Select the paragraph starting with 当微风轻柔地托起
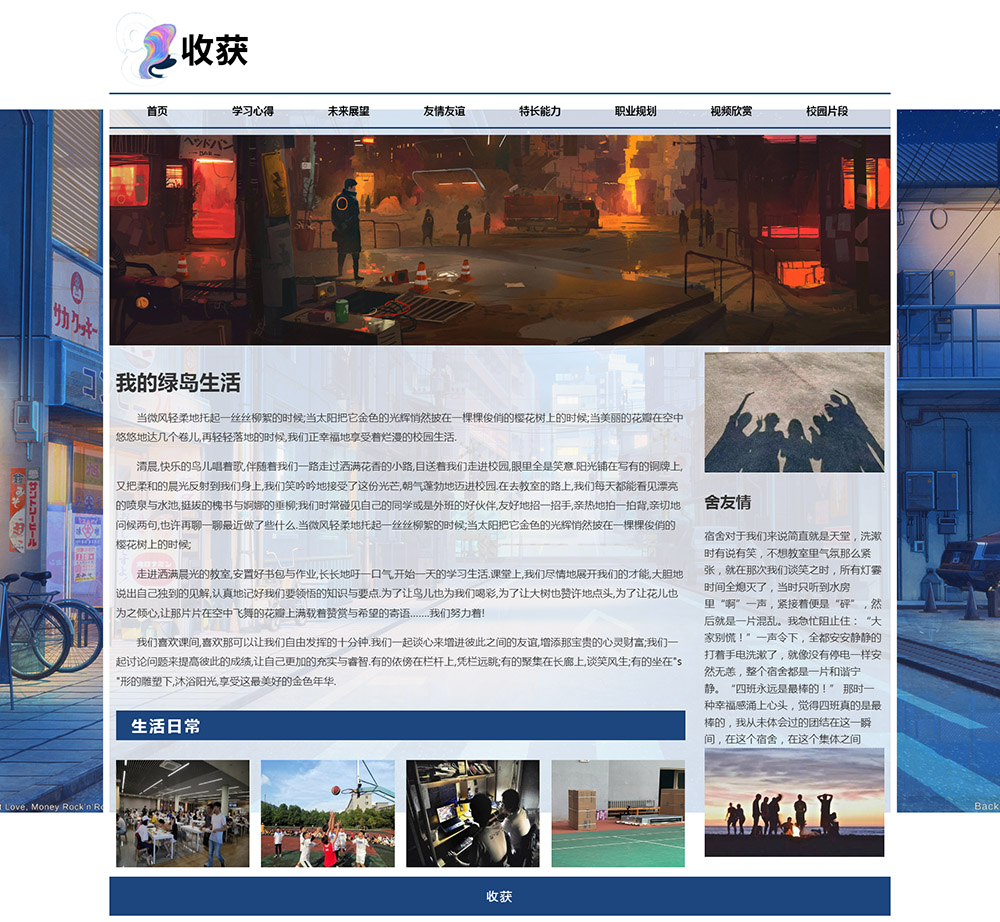Screen dimensions: 1000x922 pos(400,427)
